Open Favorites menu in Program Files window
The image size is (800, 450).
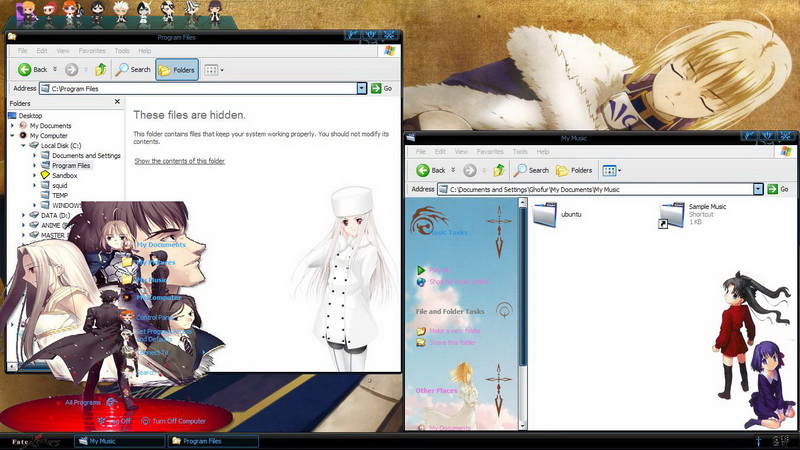[x=92, y=51]
